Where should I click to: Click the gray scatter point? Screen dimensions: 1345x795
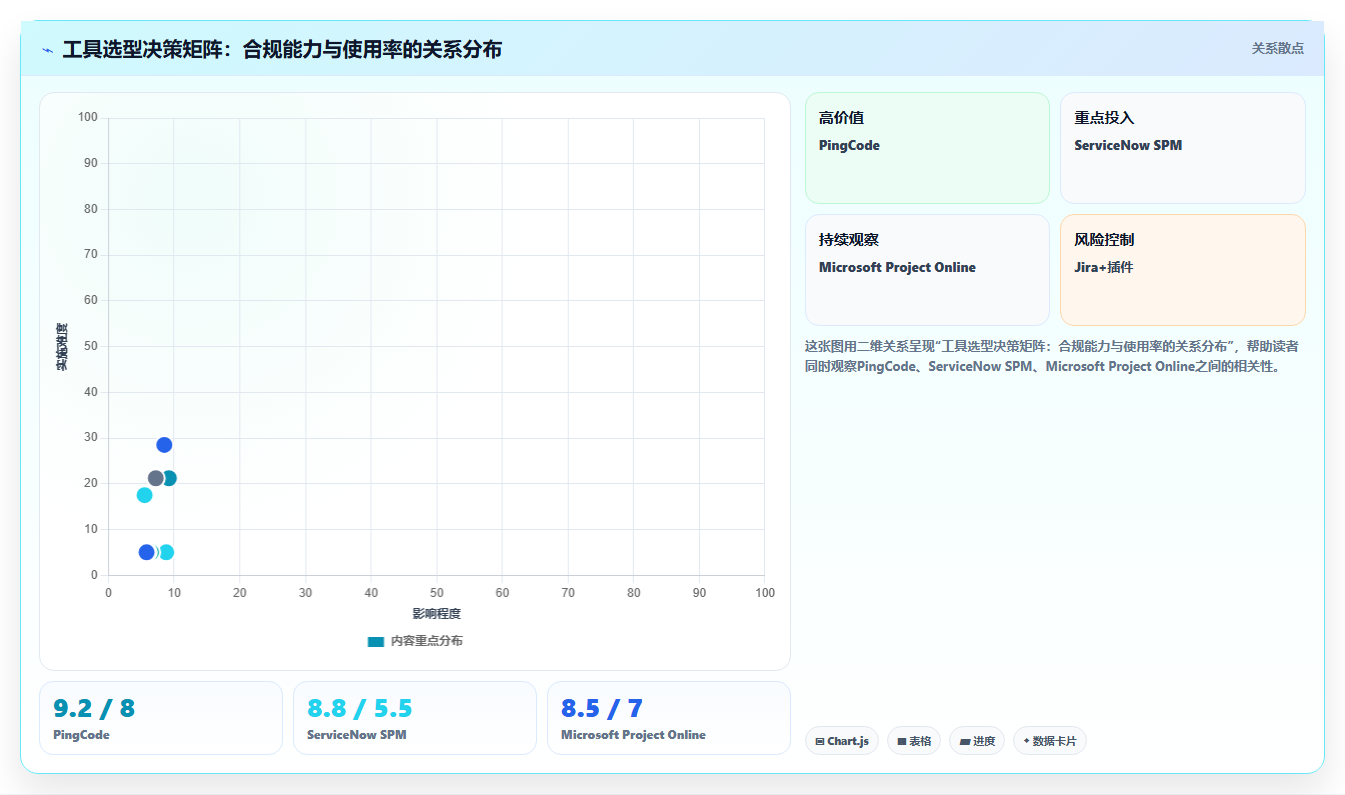pyautogui.click(x=156, y=478)
